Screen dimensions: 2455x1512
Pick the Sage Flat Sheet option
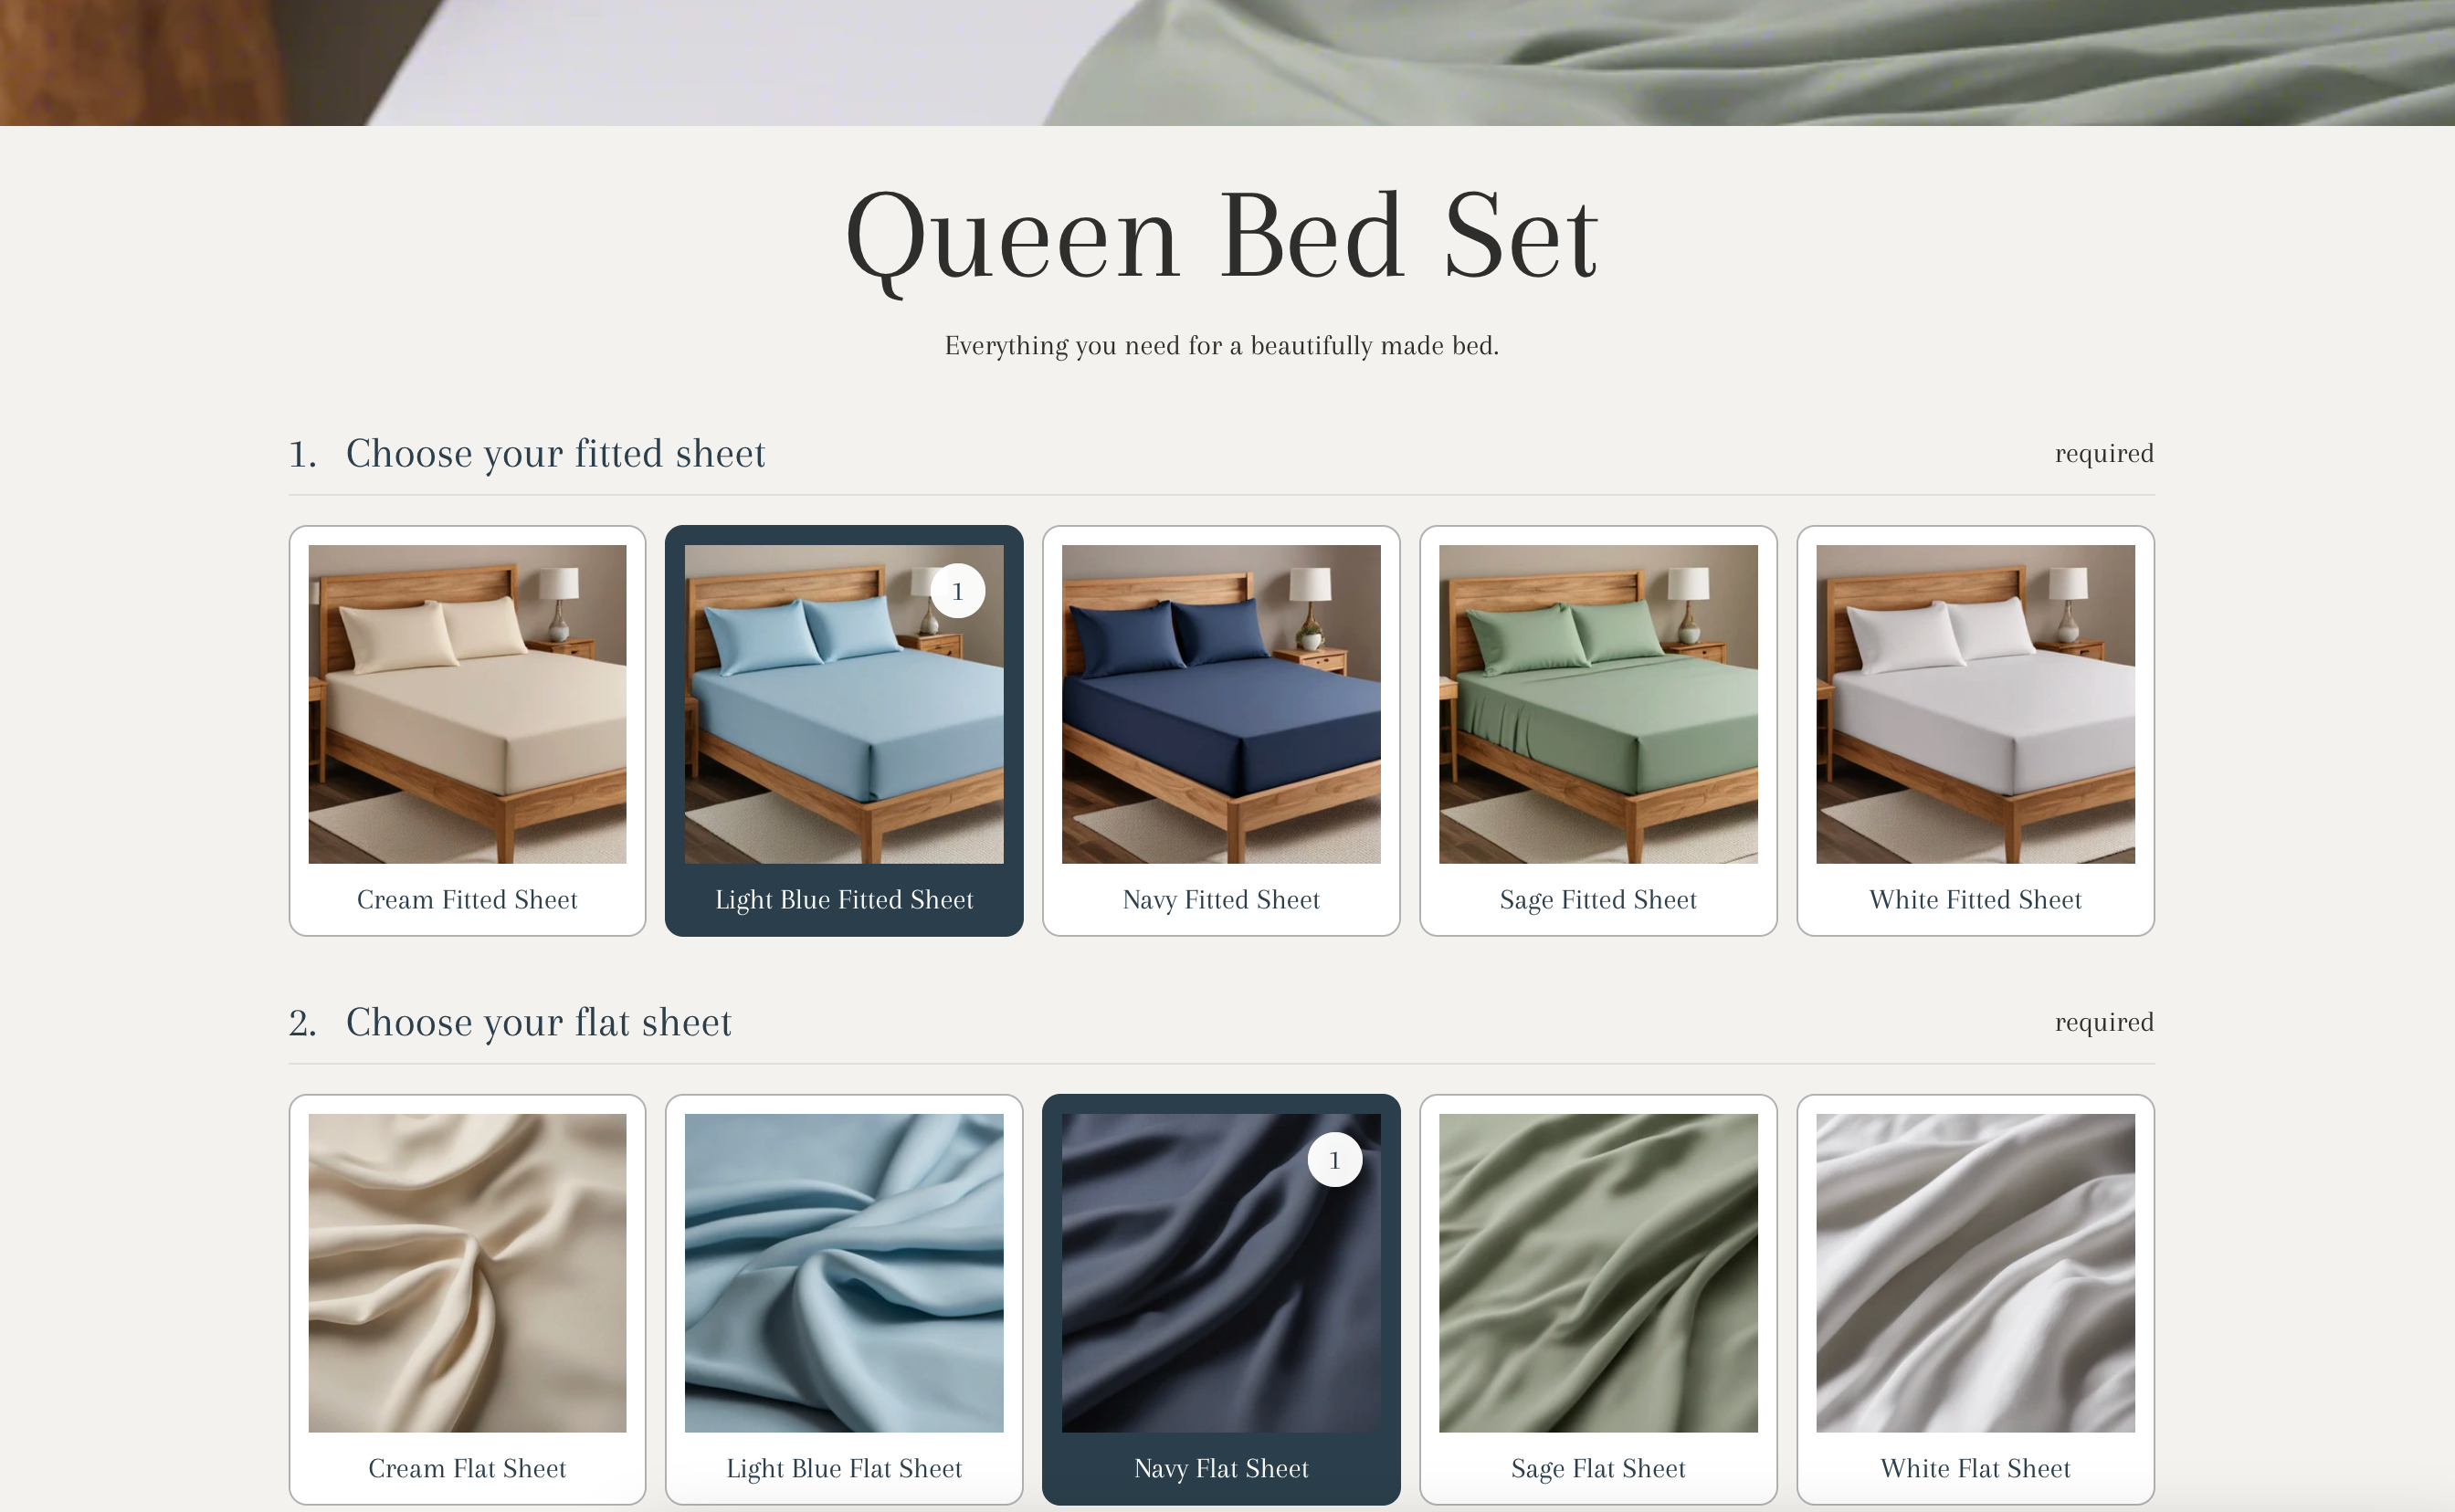(x=1598, y=1299)
